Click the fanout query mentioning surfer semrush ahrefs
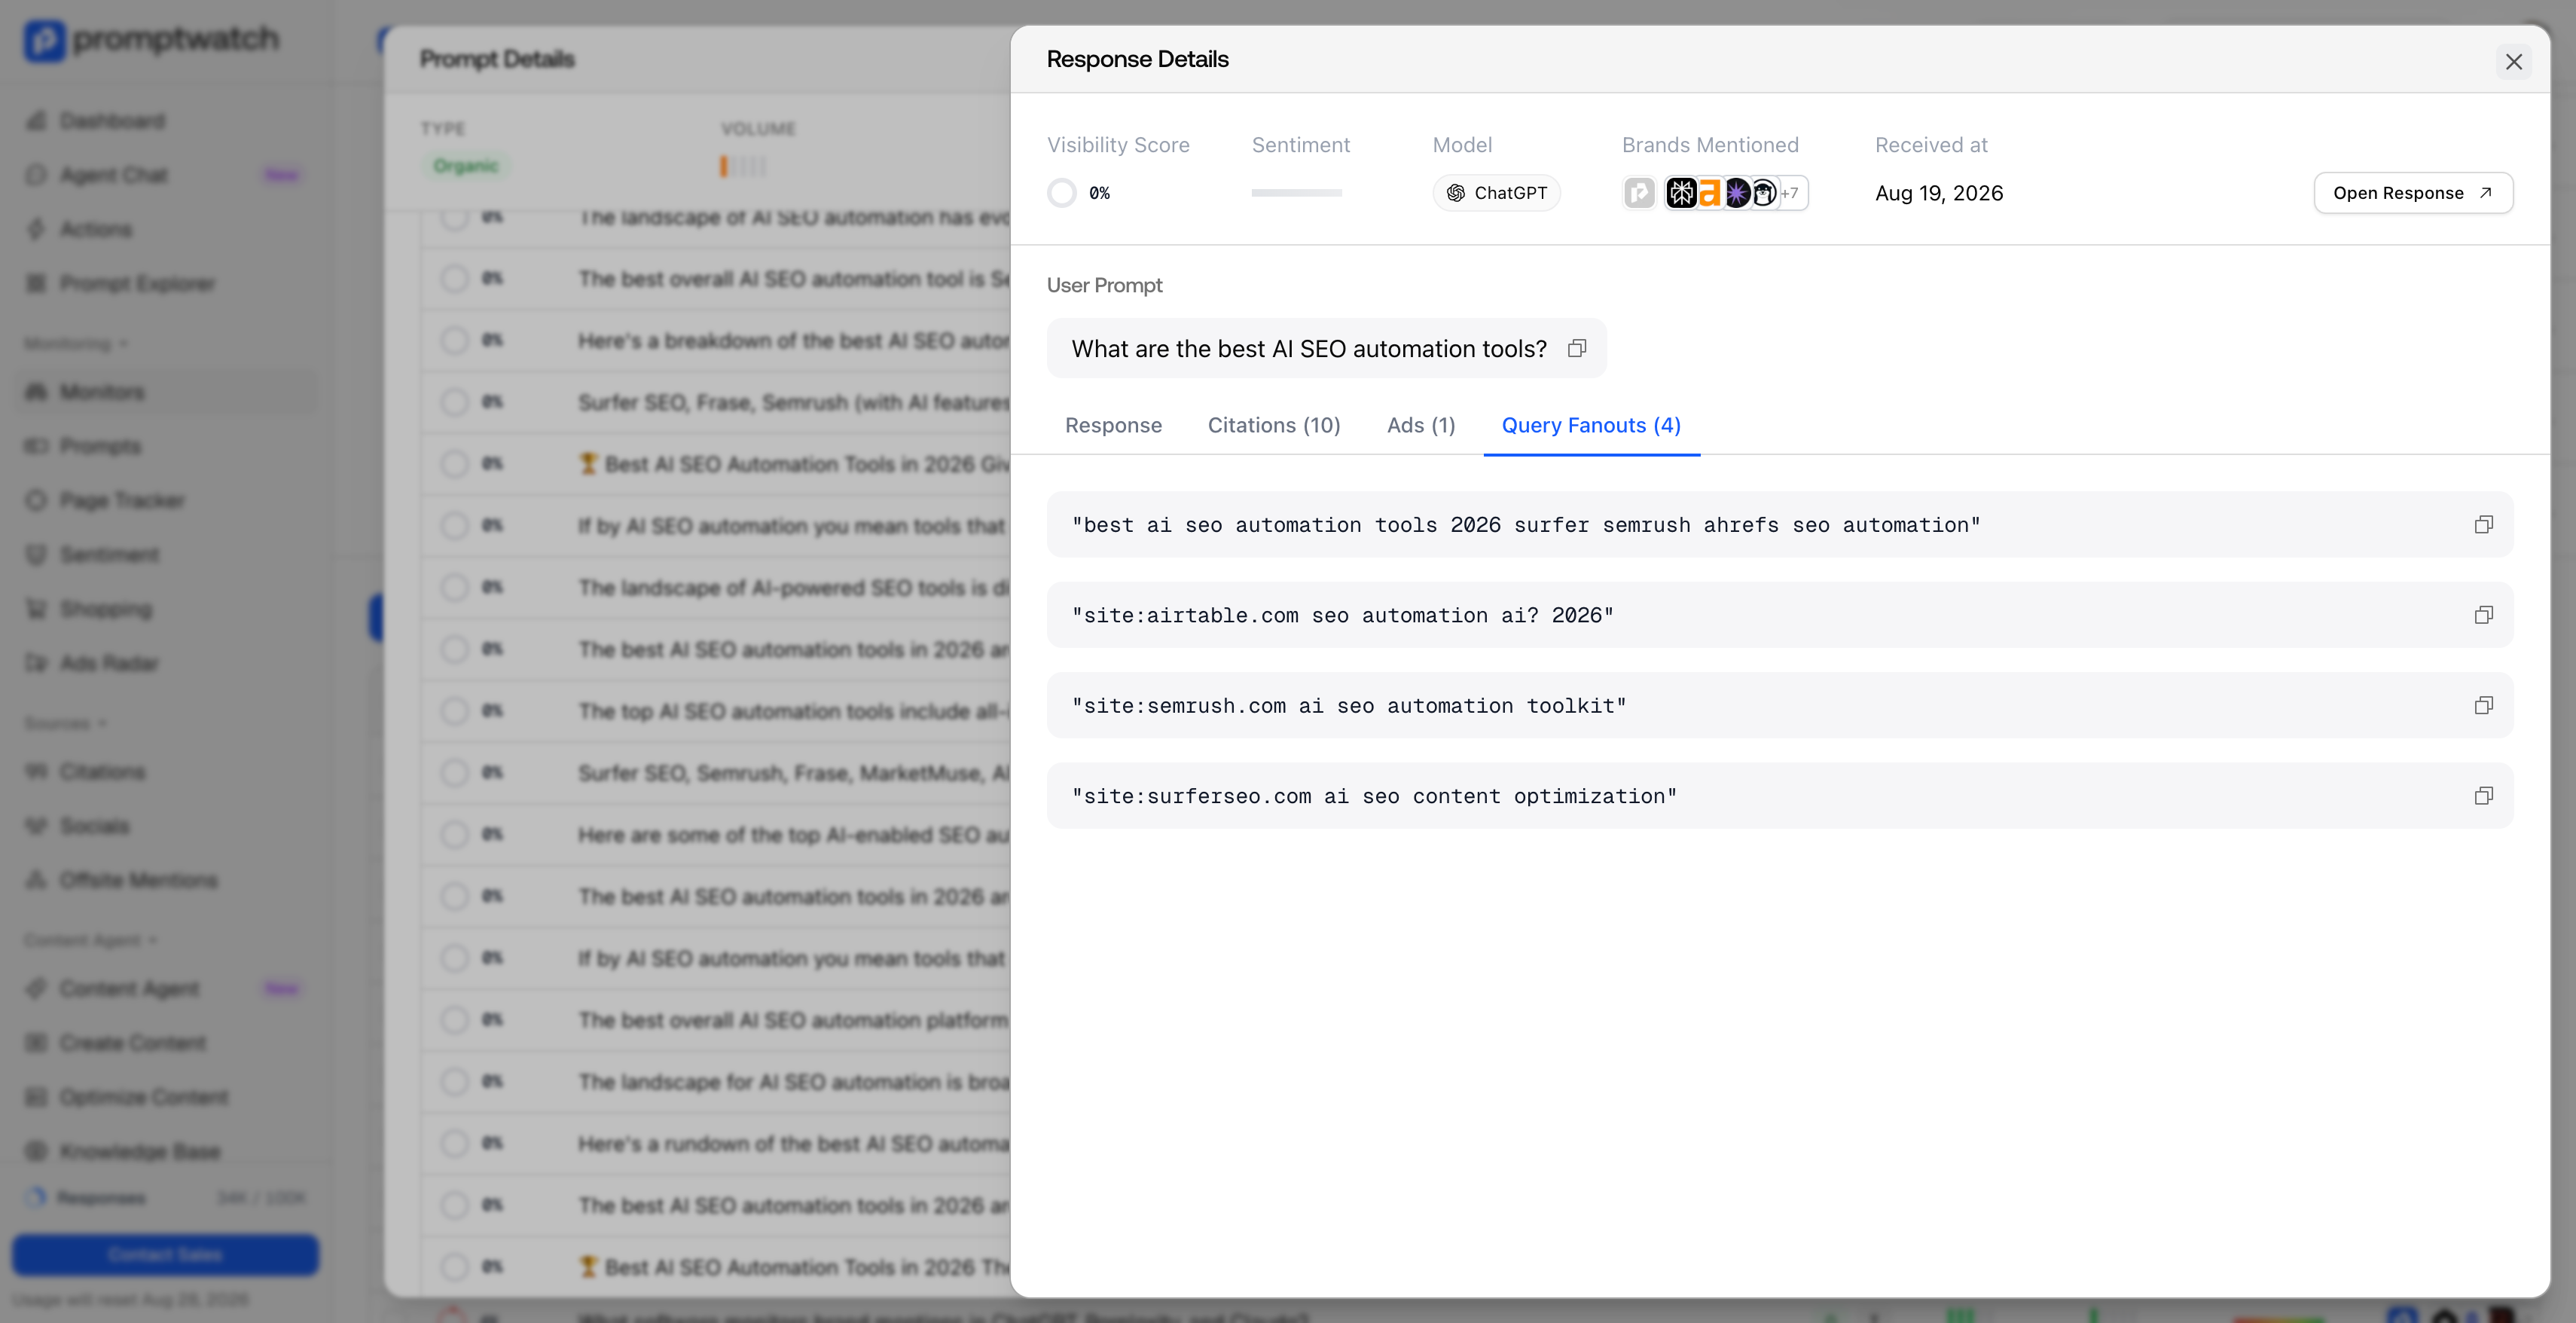 (x=1526, y=525)
